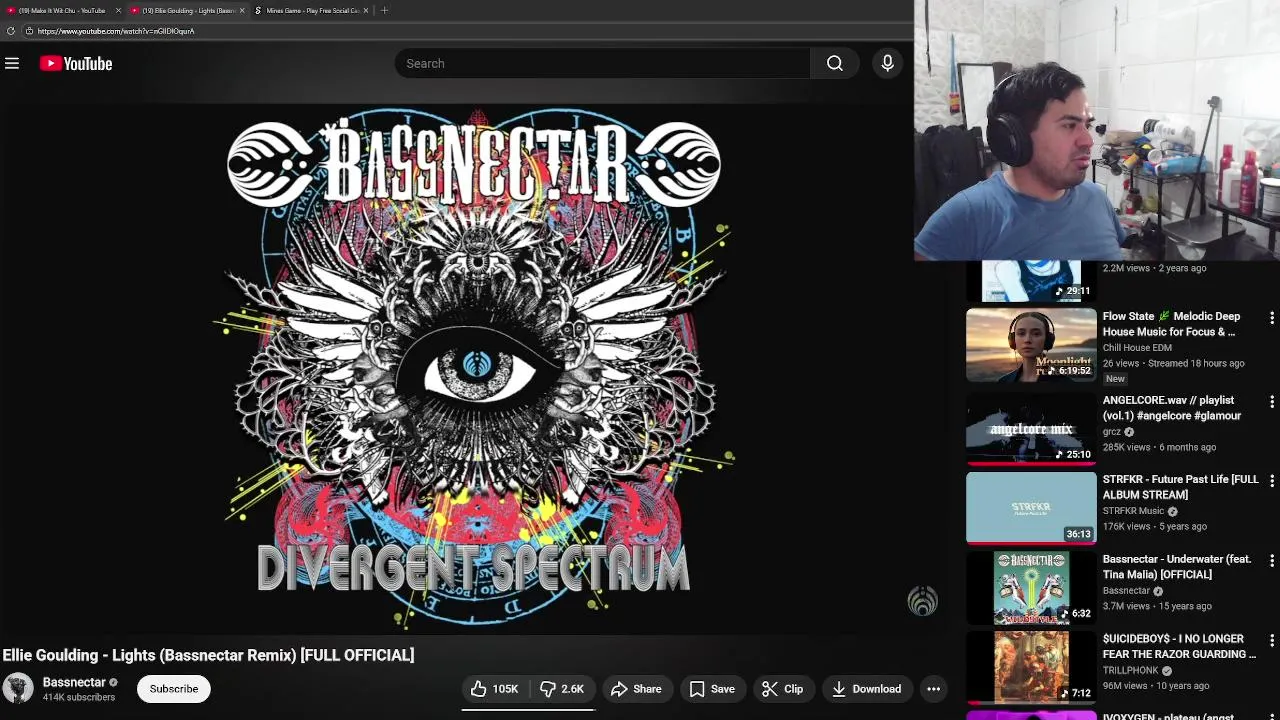The image size is (1280, 720).
Task: Click the browser address bar URL
Action: coord(116,31)
